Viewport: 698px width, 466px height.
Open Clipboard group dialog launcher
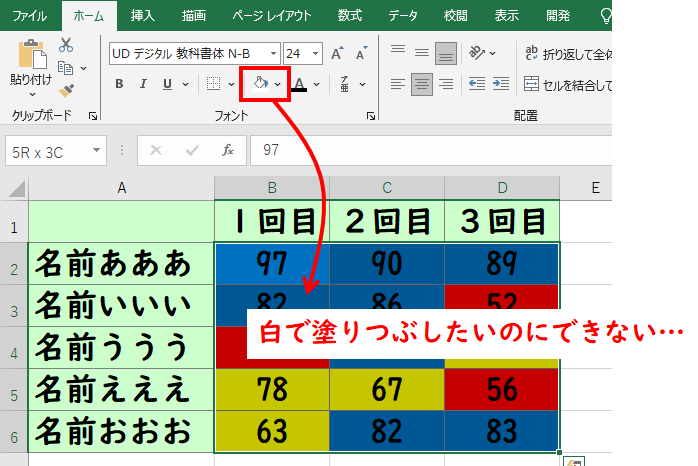point(93,116)
